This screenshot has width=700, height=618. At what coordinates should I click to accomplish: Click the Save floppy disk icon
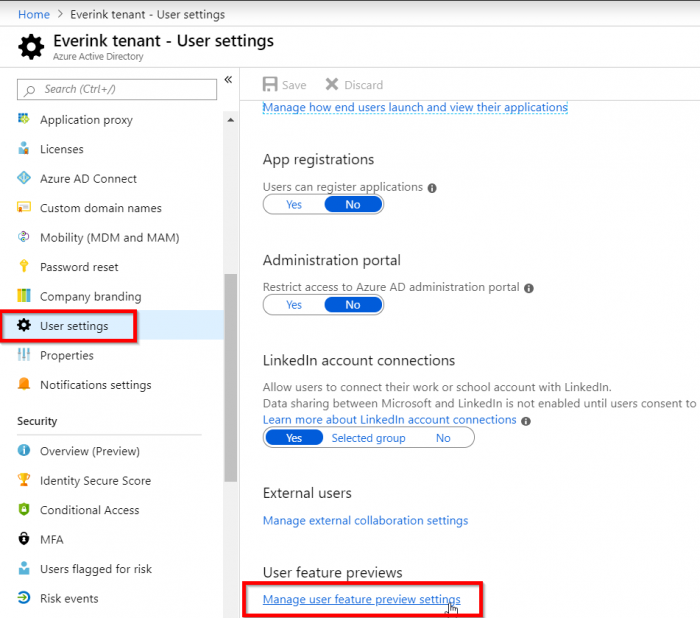click(270, 84)
